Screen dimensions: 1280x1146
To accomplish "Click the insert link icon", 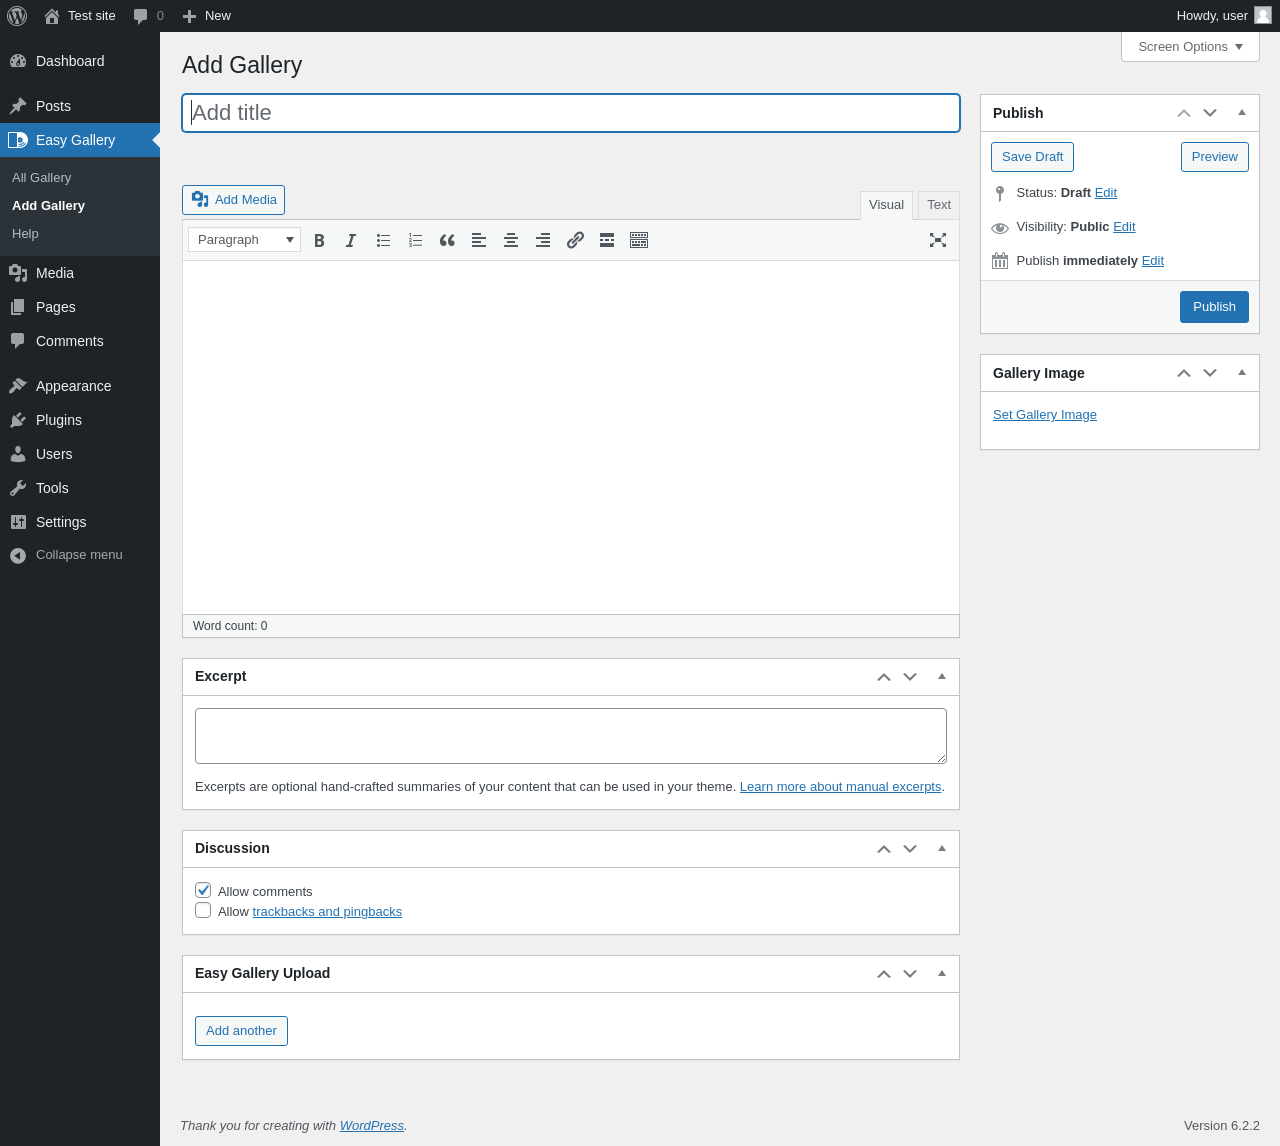I will pyautogui.click(x=575, y=240).
